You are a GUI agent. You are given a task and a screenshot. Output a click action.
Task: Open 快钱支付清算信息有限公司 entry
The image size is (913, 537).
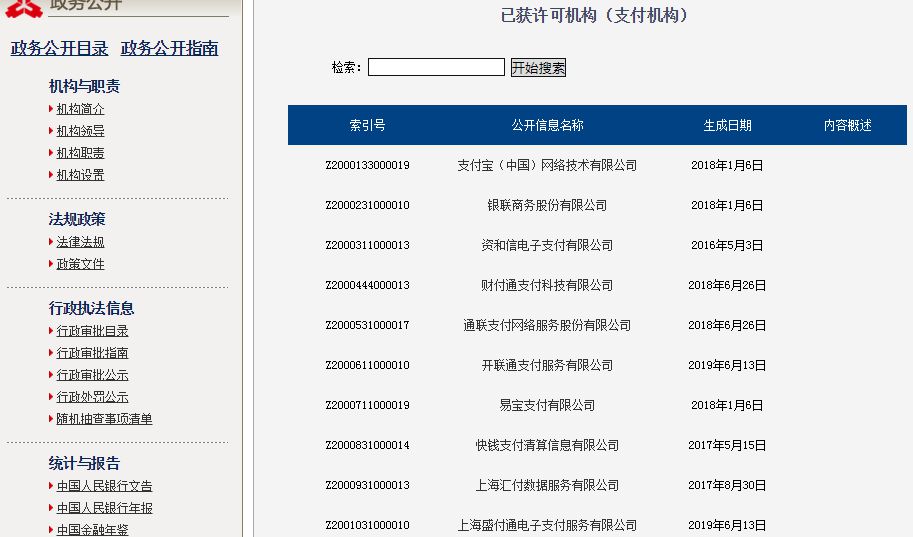547,445
